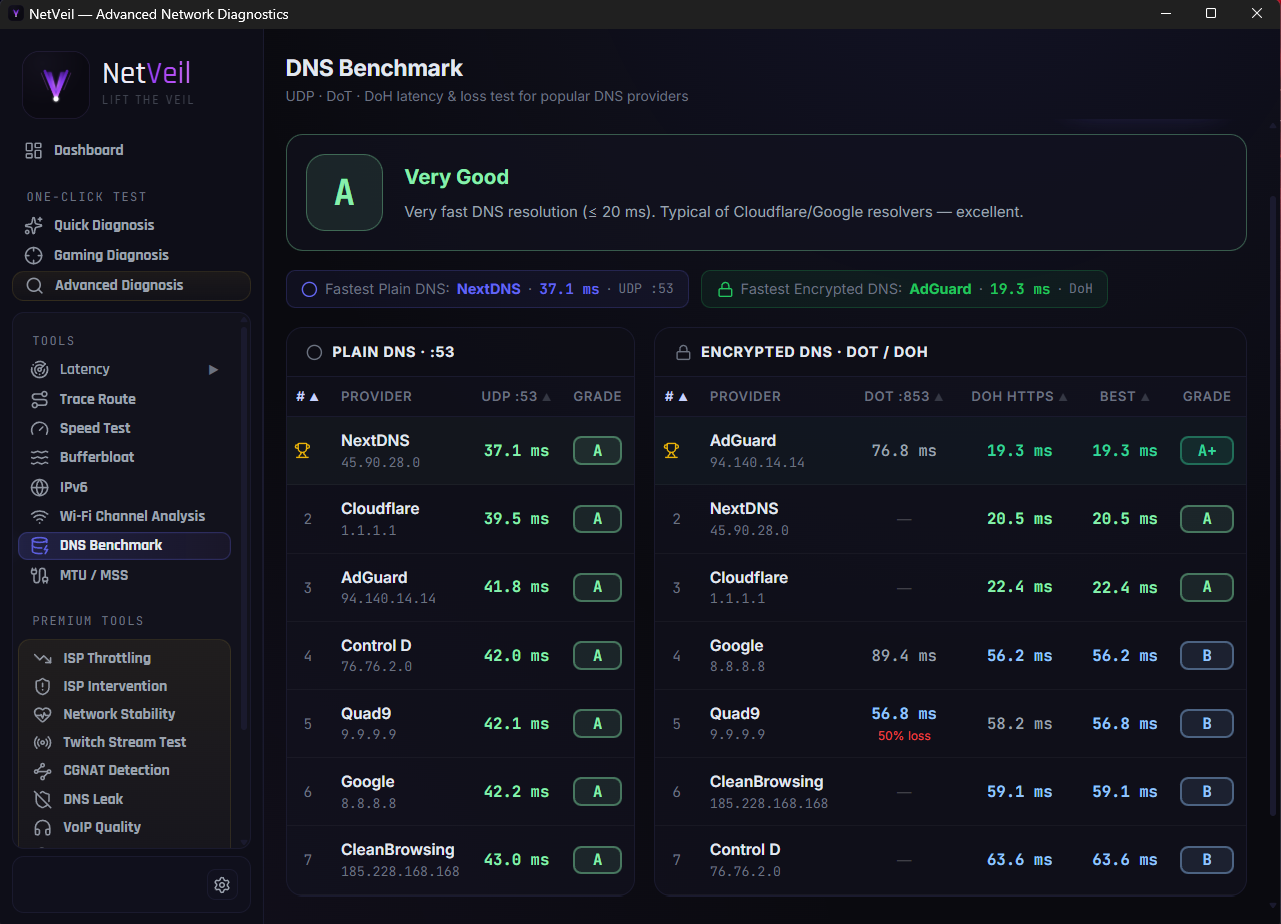Open the Speed Test tool
This screenshot has height=924, width=1281.
point(124,428)
